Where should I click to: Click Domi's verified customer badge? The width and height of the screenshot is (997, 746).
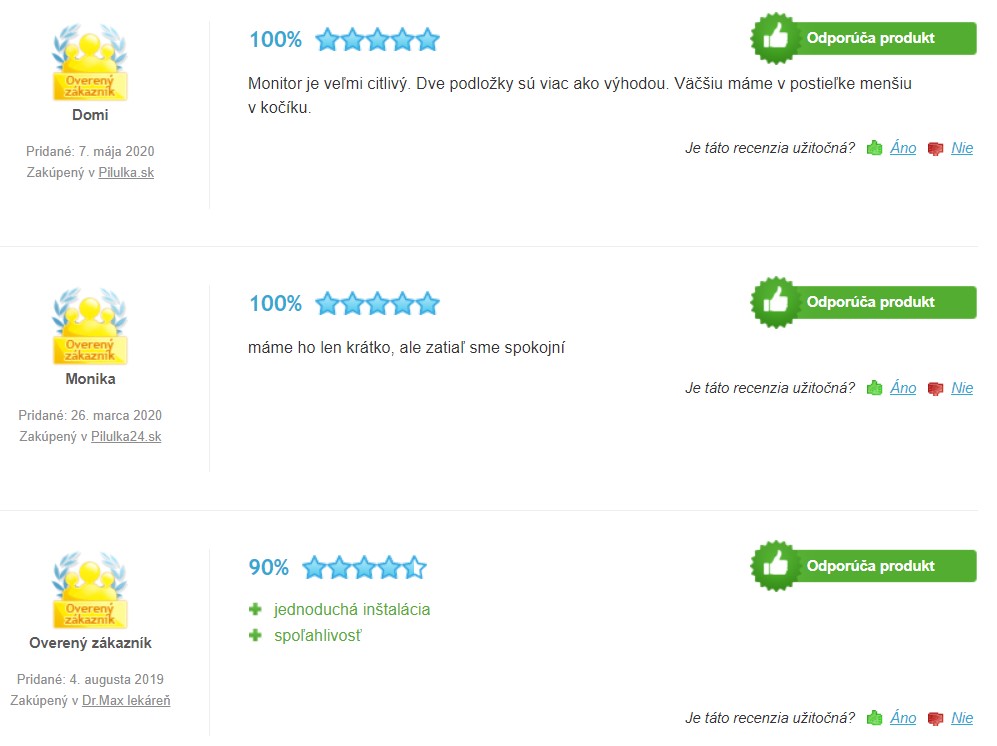[x=90, y=62]
